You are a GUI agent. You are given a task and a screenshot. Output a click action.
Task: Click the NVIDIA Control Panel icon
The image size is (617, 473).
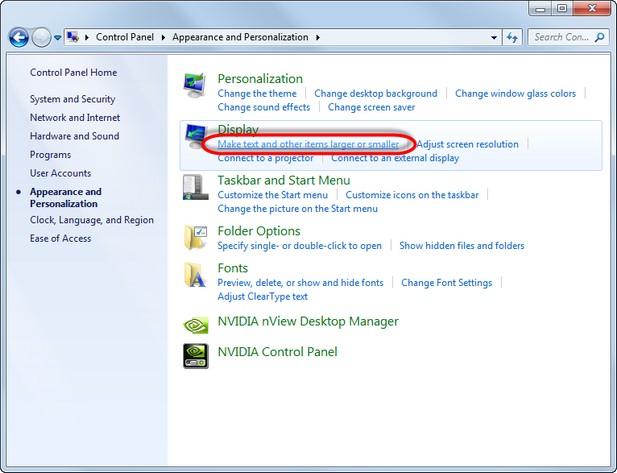(196, 356)
